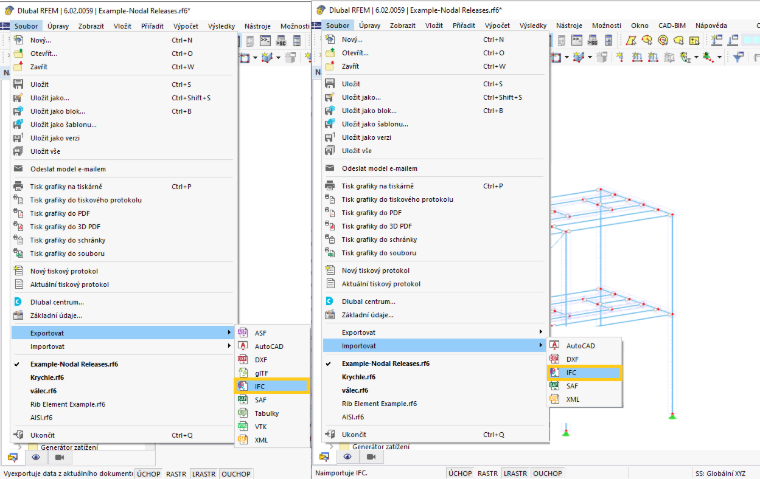Open navigator Data tab icon in left window
The width and height of the screenshot is (760, 479).
coord(13,457)
